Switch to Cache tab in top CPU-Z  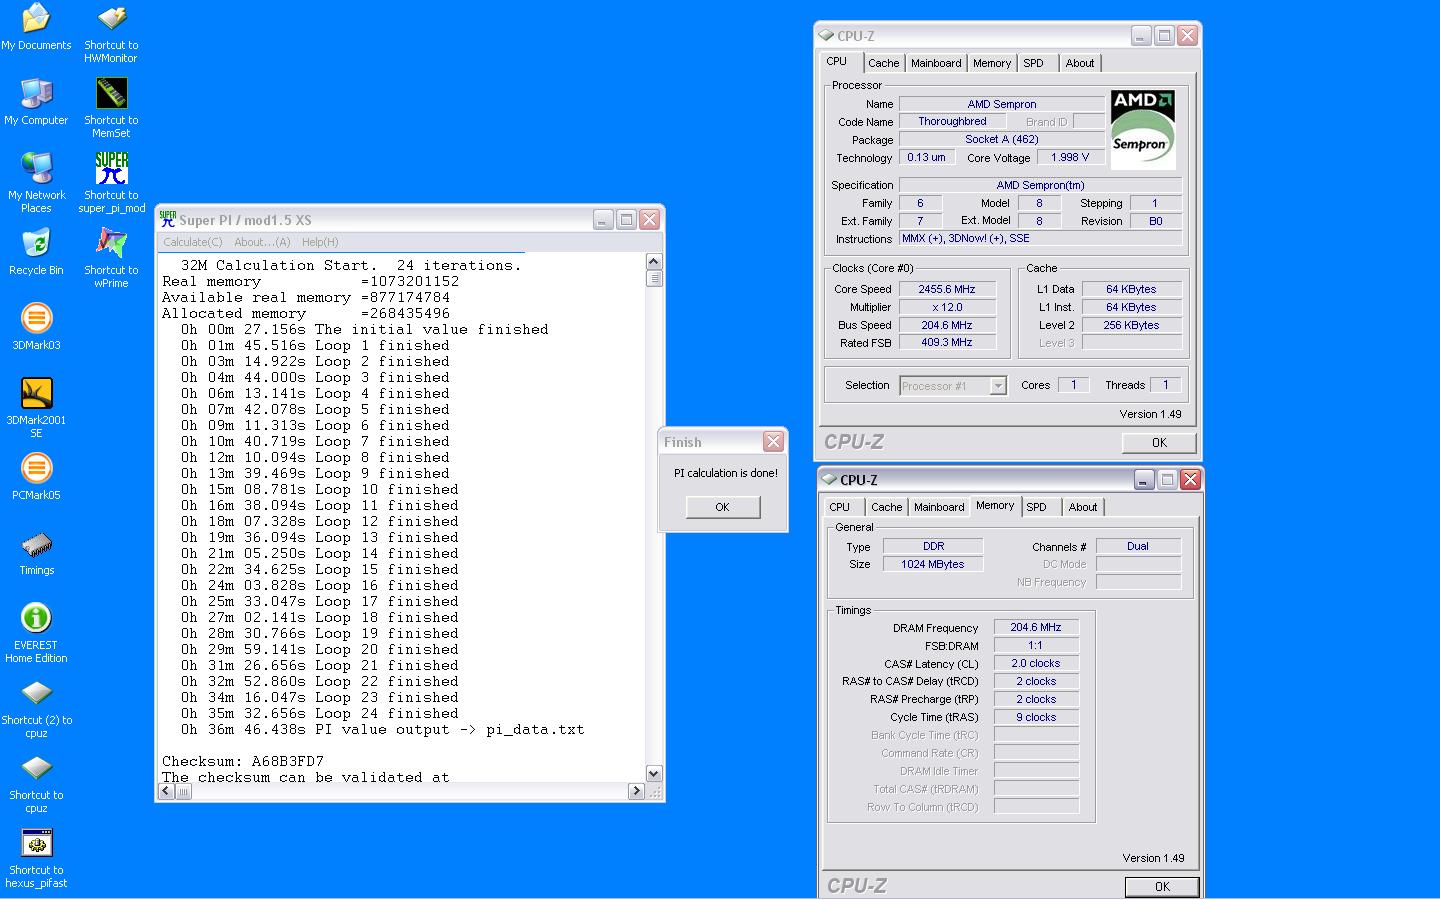click(x=883, y=63)
